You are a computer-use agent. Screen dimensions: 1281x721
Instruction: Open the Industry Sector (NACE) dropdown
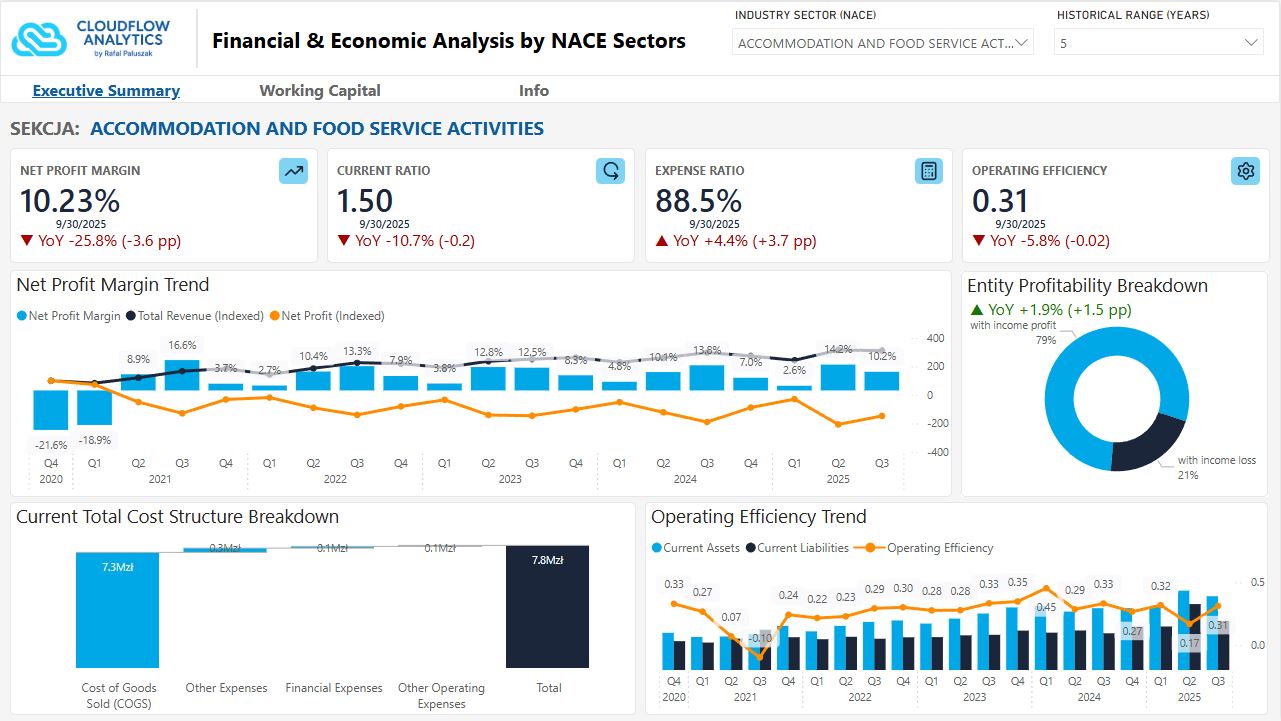[883, 43]
